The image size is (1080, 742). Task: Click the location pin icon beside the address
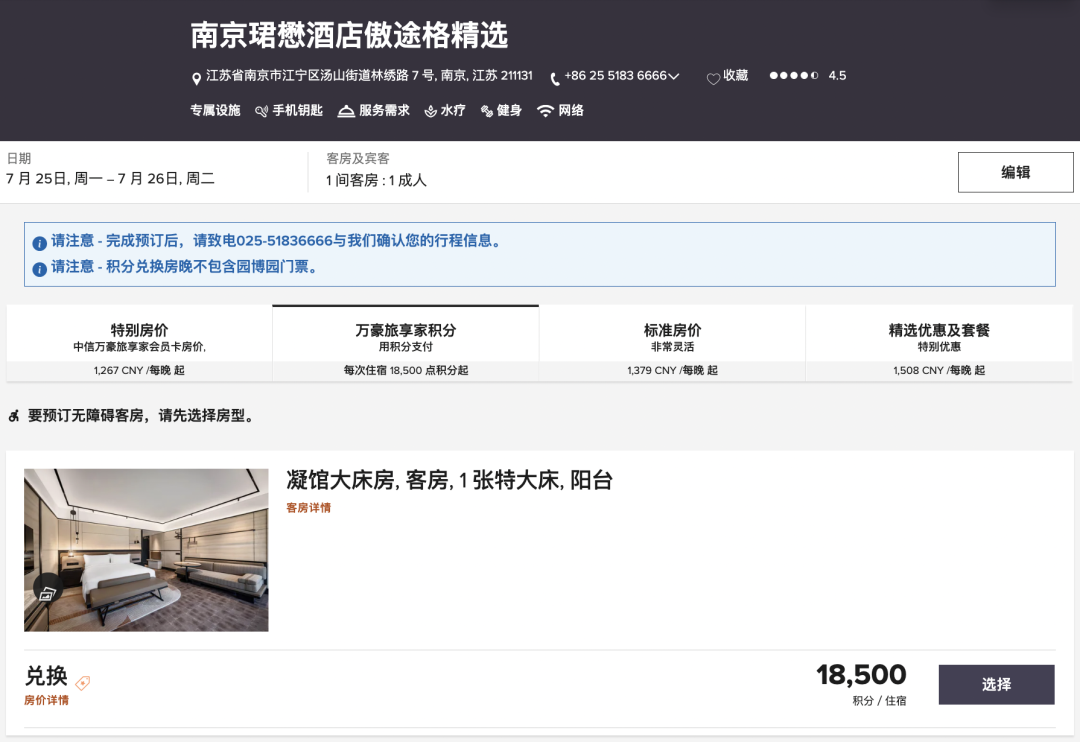(x=196, y=78)
